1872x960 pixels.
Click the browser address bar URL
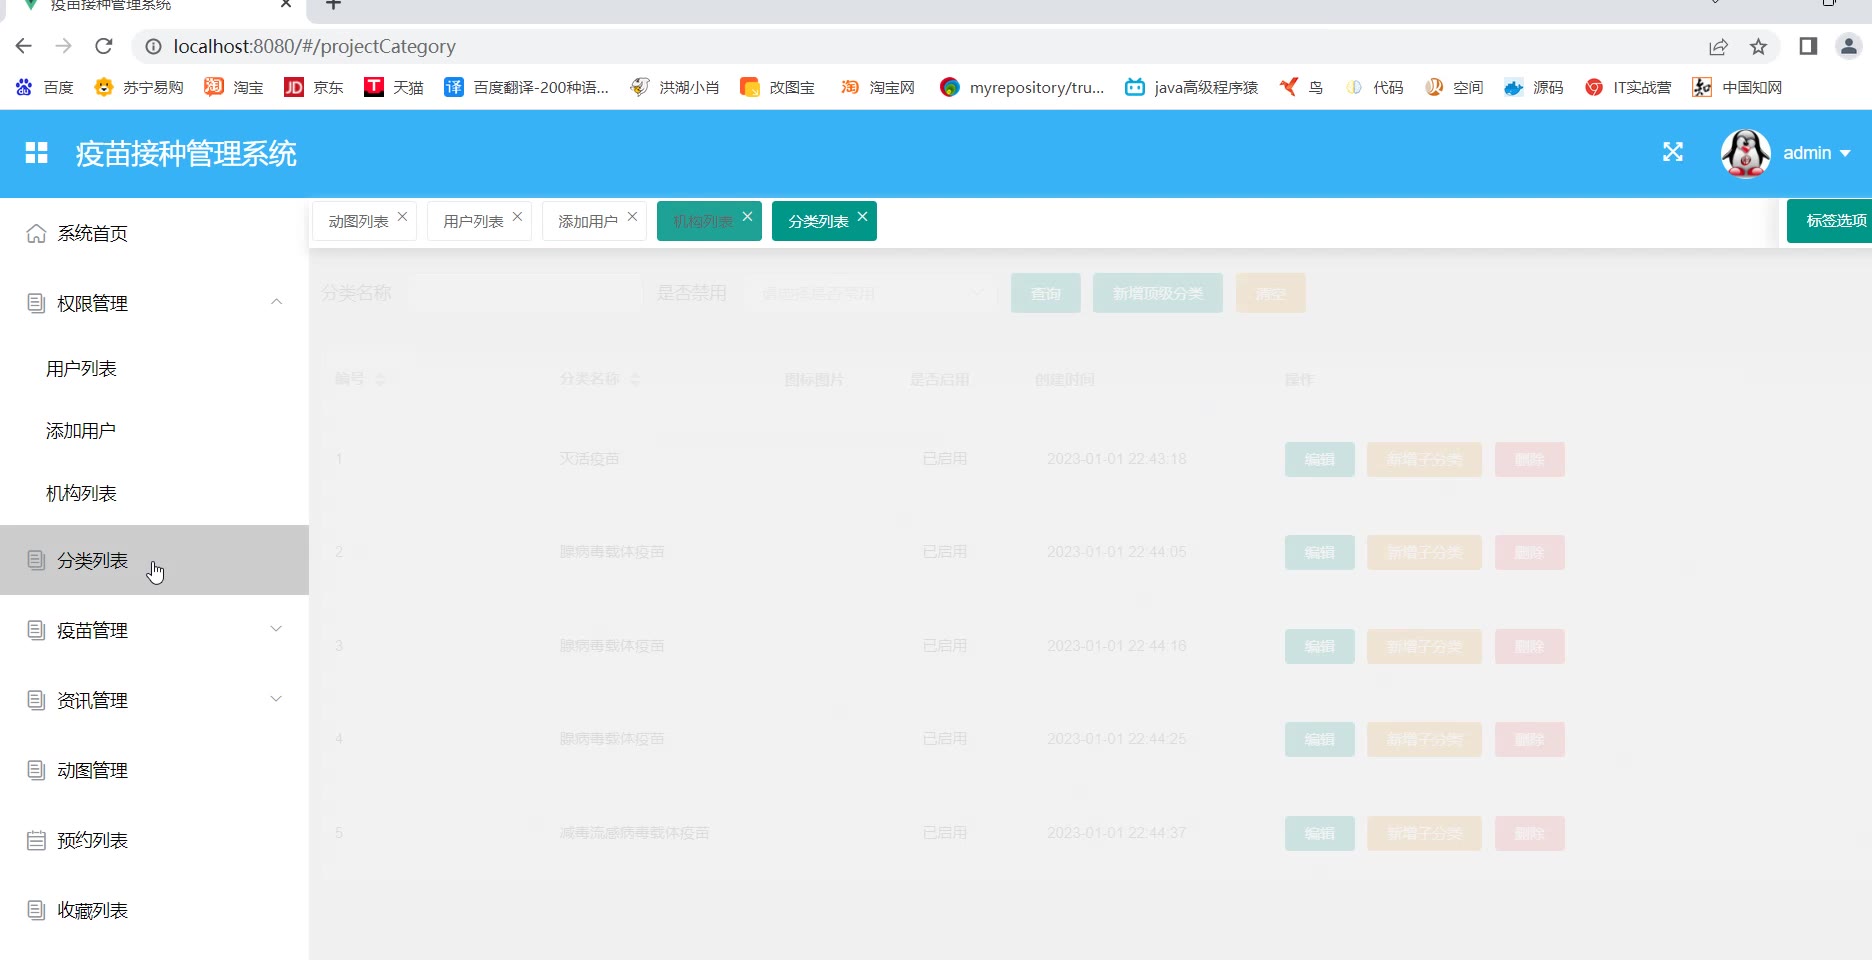(314, 46)
